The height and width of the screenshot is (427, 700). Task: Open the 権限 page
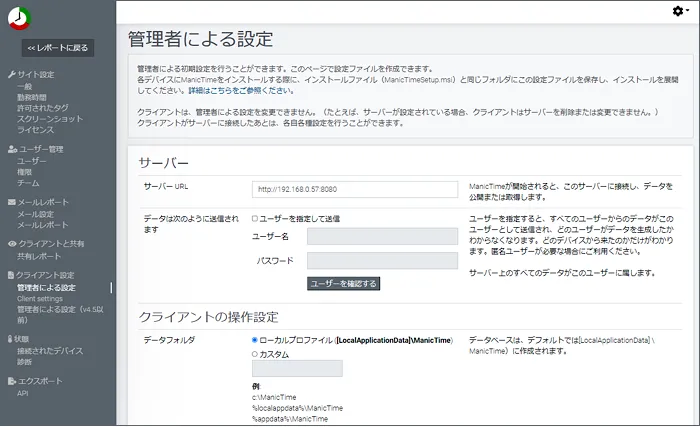click(25, 172)
